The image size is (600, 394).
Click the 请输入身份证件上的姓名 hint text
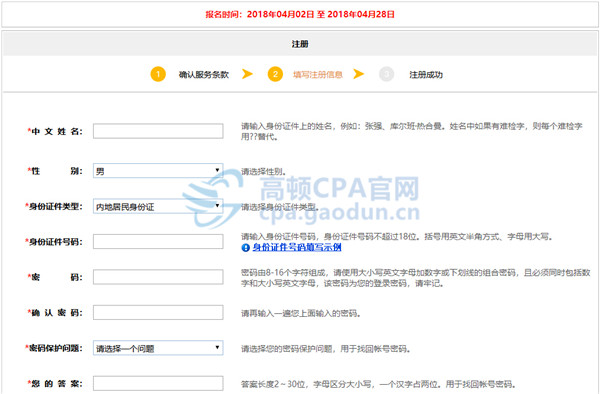pyautogui.click(x=412, y=131)
